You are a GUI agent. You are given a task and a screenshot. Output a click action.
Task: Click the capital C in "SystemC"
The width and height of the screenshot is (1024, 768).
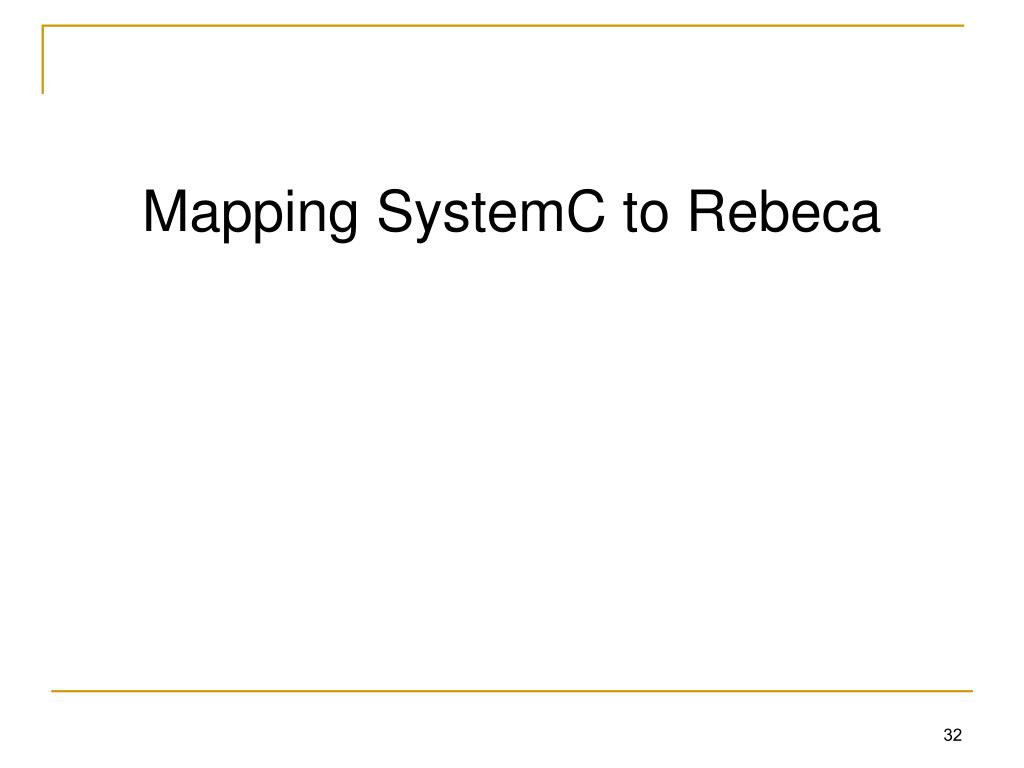tap(583, 212)
